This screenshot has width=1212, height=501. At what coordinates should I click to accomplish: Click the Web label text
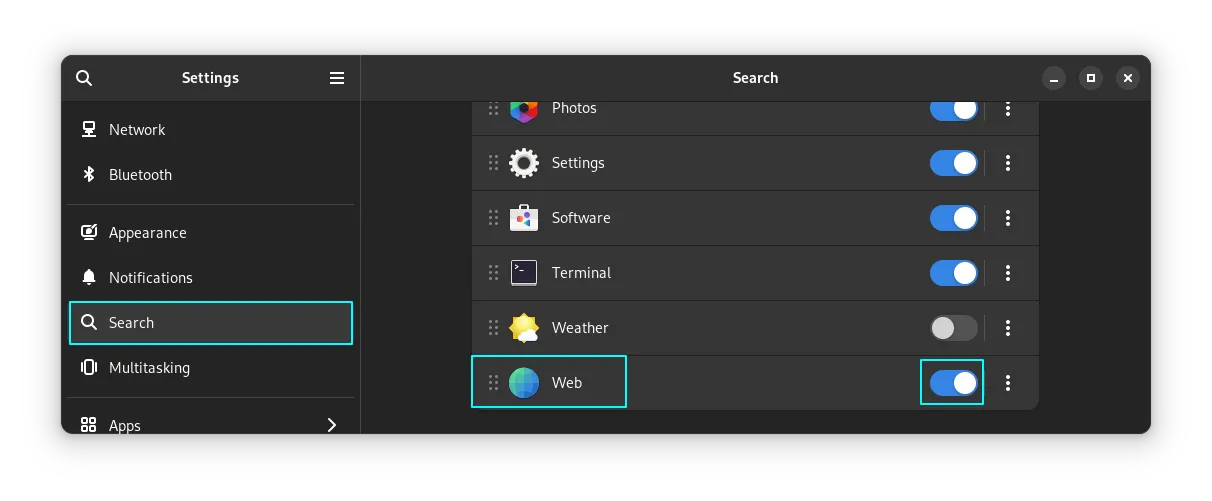point(567,383)
